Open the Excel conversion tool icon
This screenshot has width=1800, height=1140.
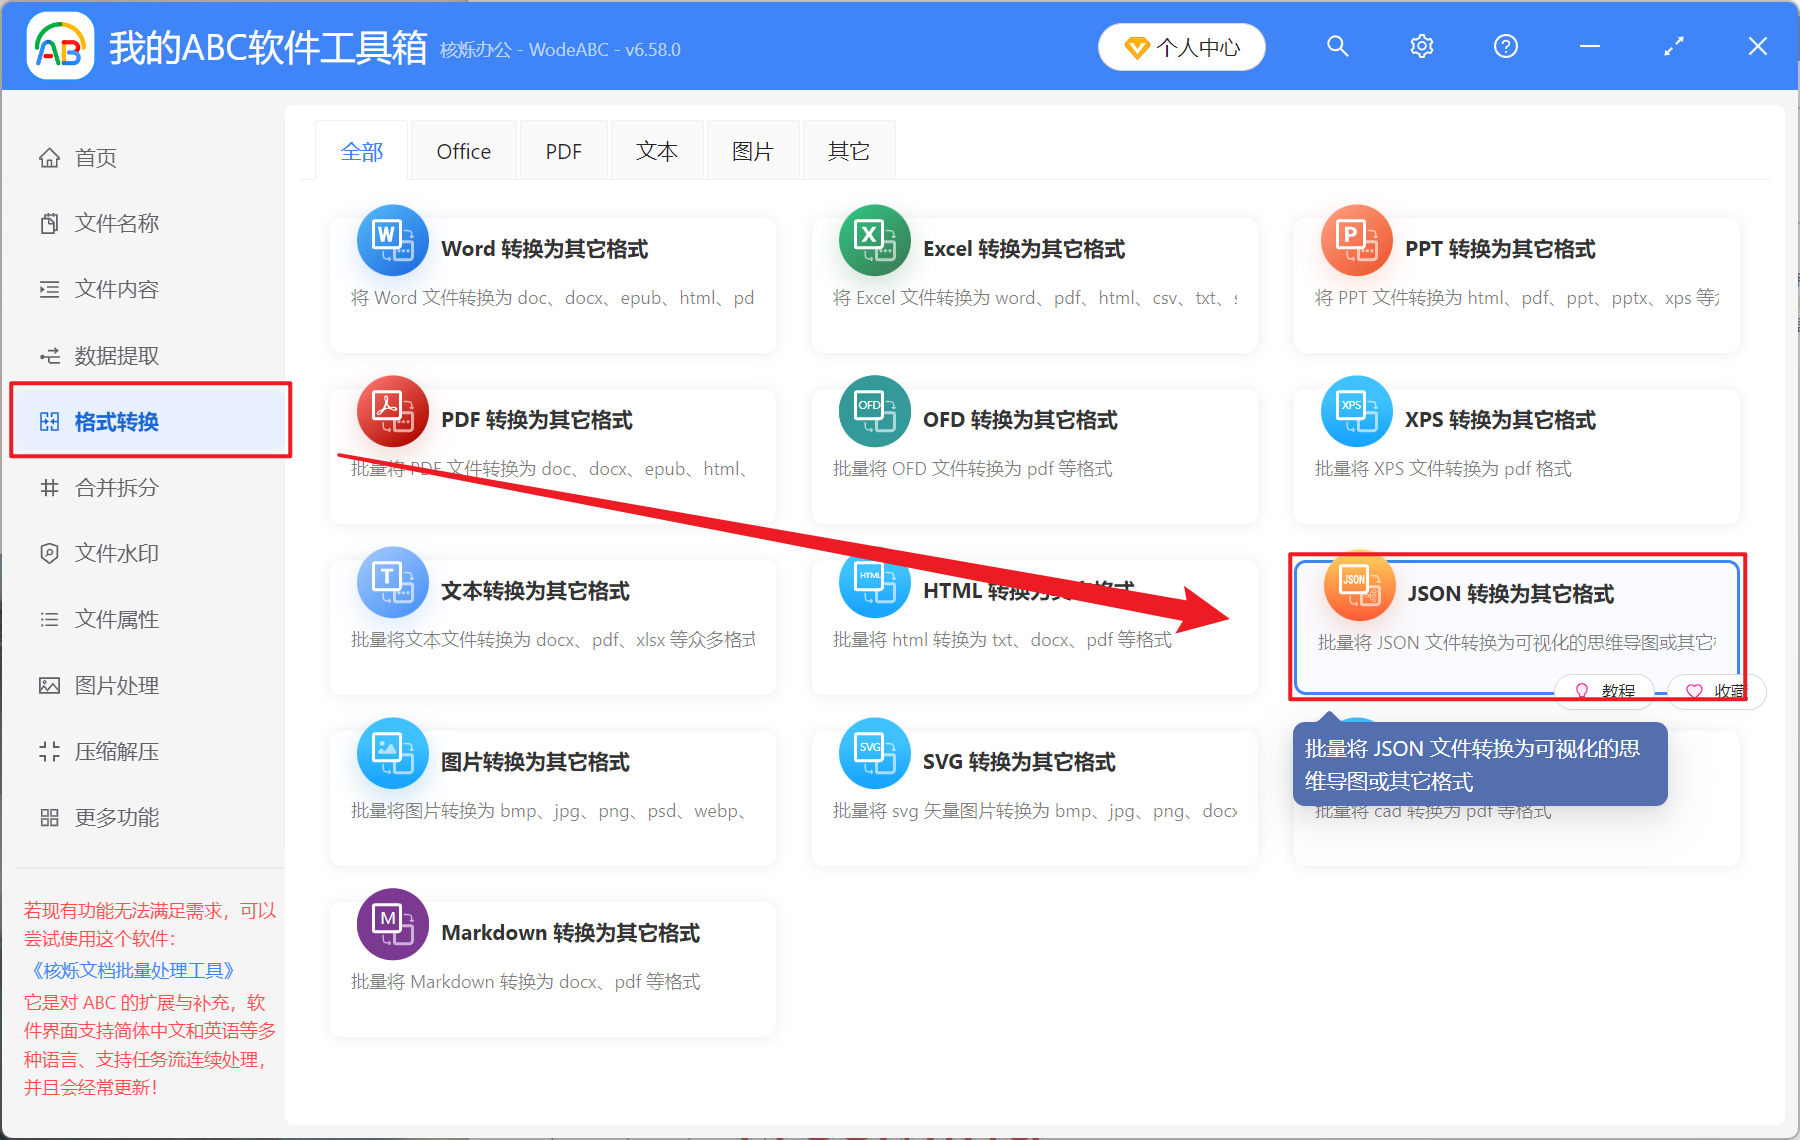click(874, 240)
